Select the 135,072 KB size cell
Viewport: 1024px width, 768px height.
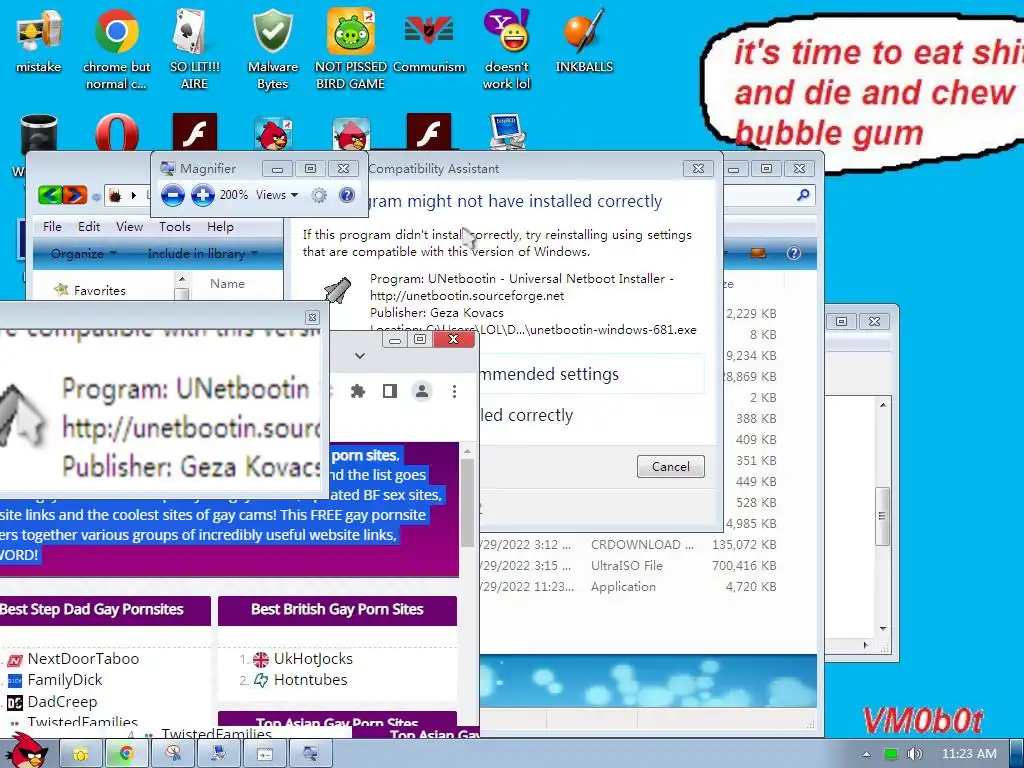(x=744, y=545)
